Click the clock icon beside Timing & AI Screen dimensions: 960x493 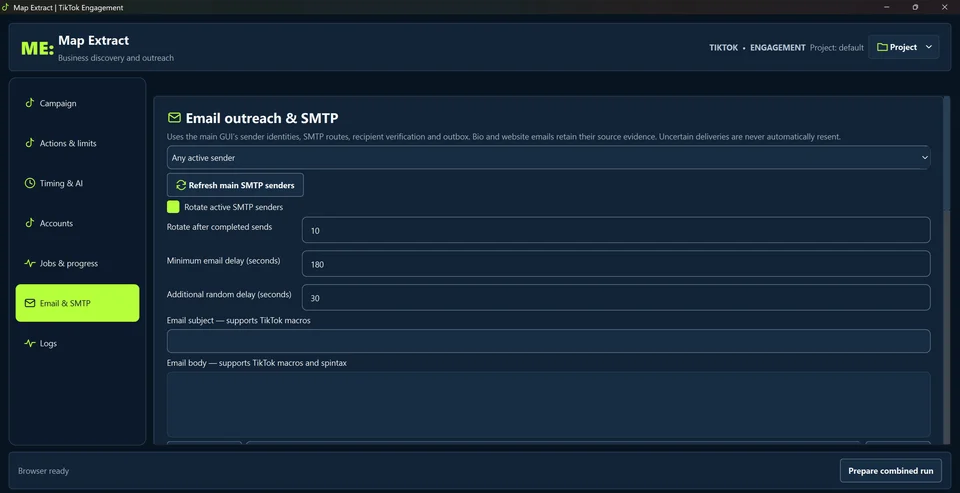tap(29, 183)
